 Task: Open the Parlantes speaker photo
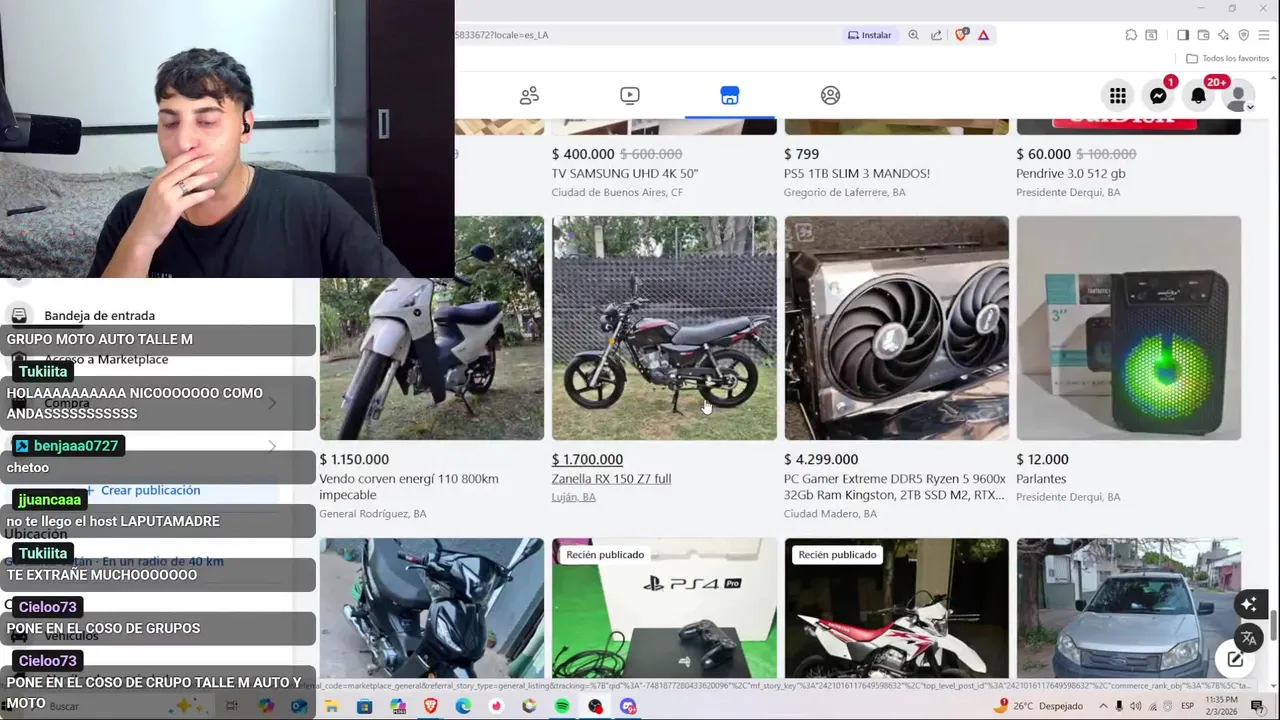coord(1129,328)
